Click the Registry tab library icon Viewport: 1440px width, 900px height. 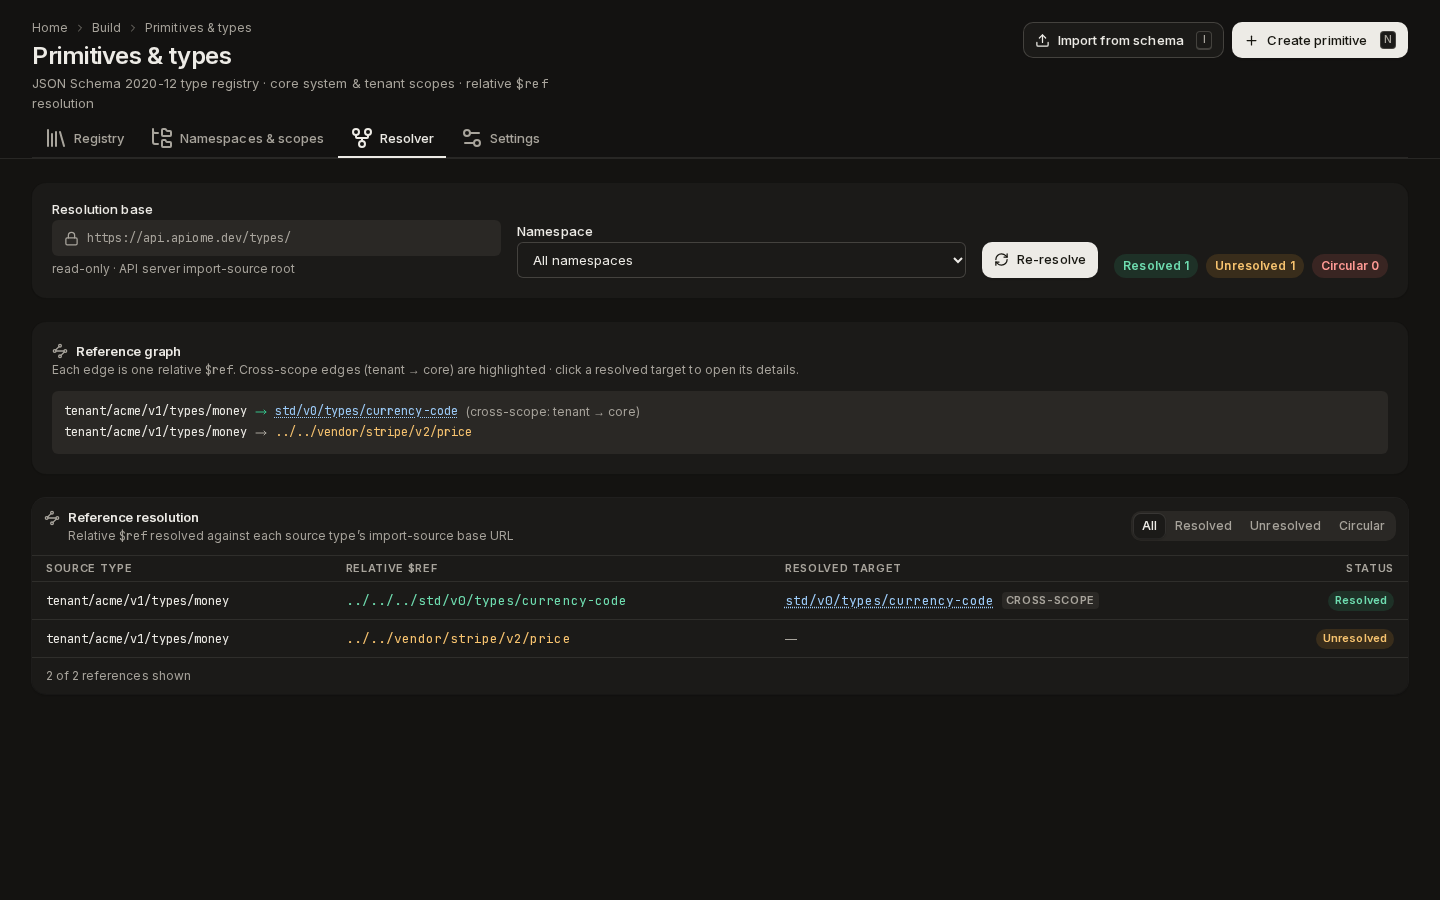coord(56,138)
